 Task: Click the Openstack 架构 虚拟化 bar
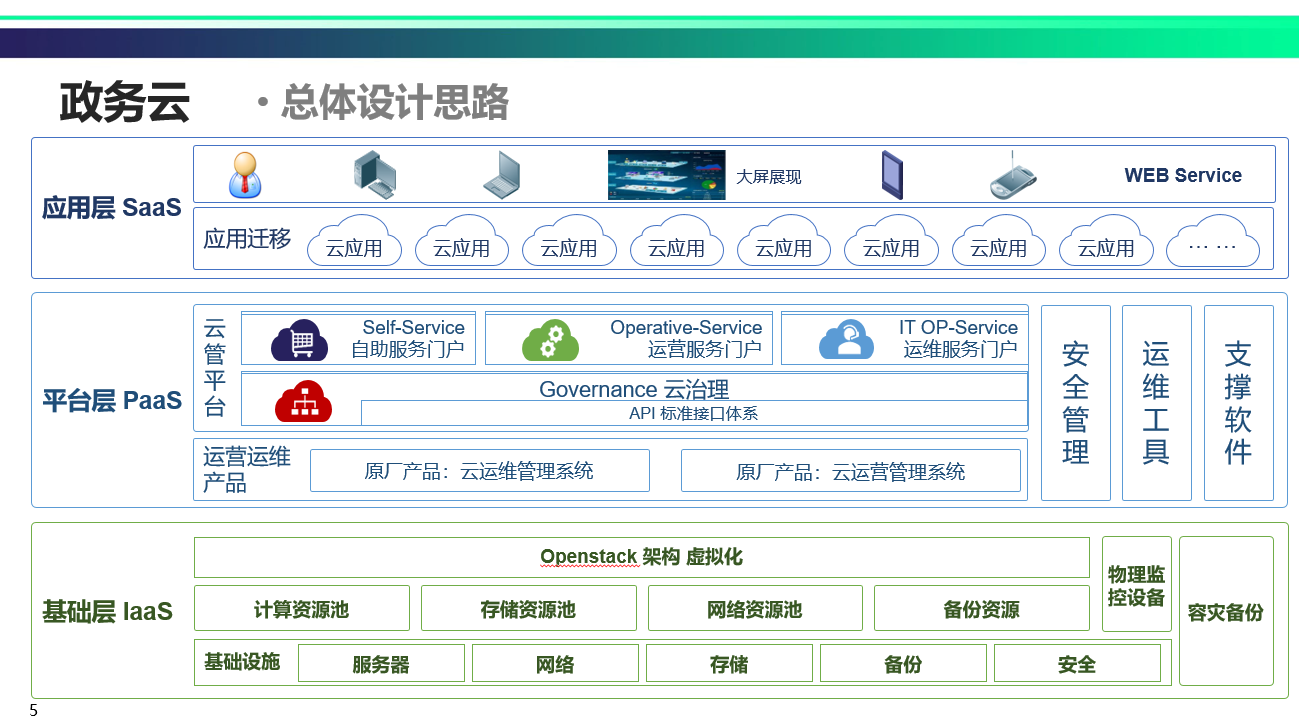[x=642, y=557]
